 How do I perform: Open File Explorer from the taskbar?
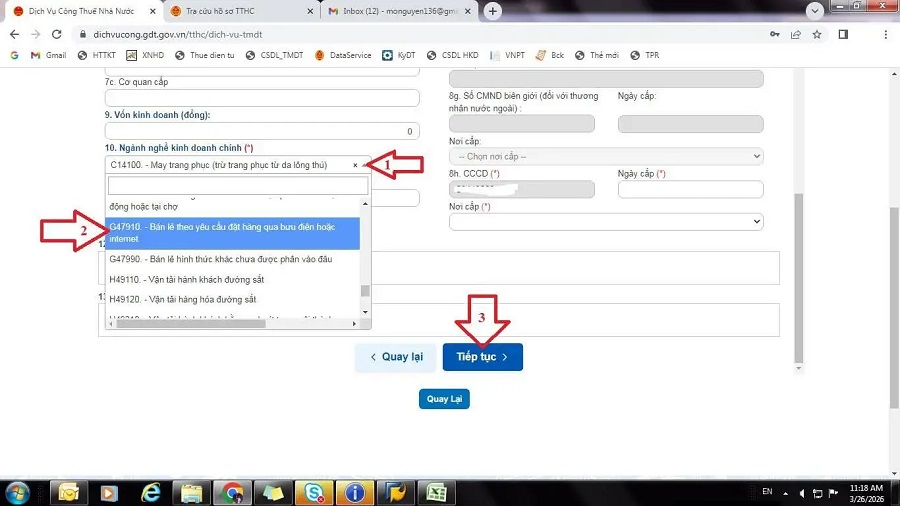pos(192,493)
